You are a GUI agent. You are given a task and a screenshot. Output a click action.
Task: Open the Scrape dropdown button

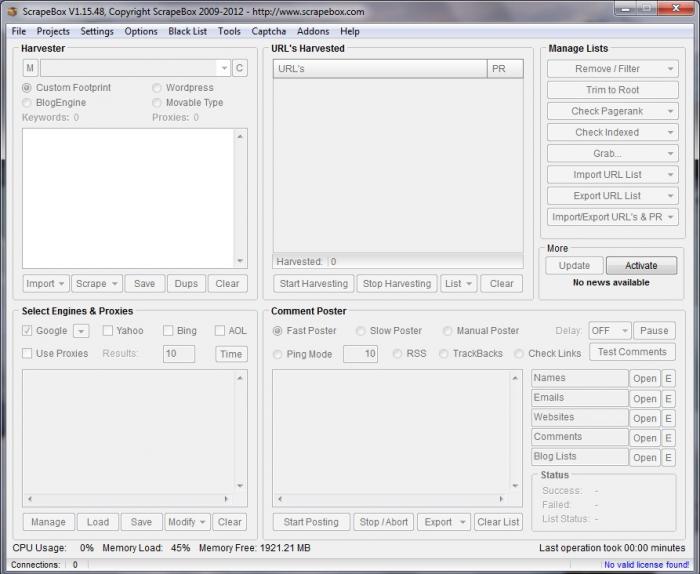[97, 283]
